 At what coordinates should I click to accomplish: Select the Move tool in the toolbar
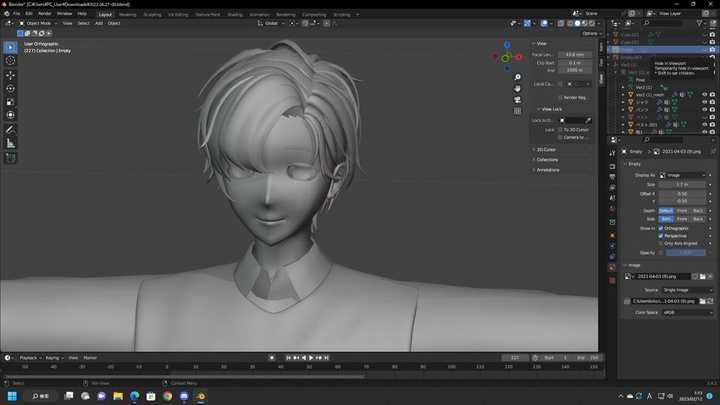(x=11, y=75)
